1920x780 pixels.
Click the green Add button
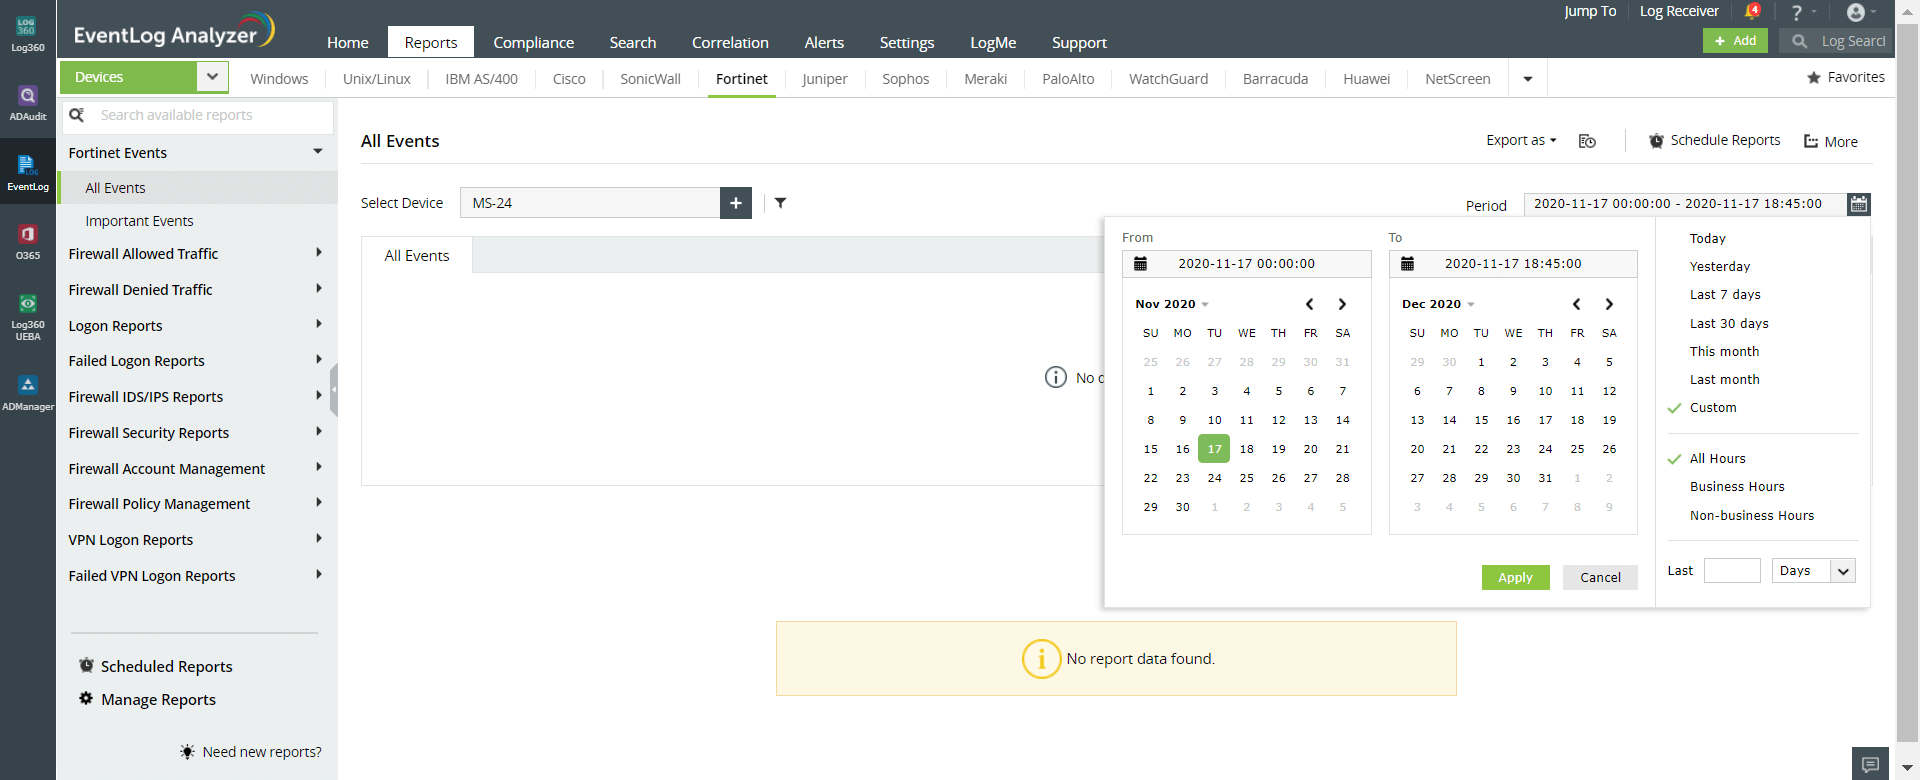(1735, 41)
